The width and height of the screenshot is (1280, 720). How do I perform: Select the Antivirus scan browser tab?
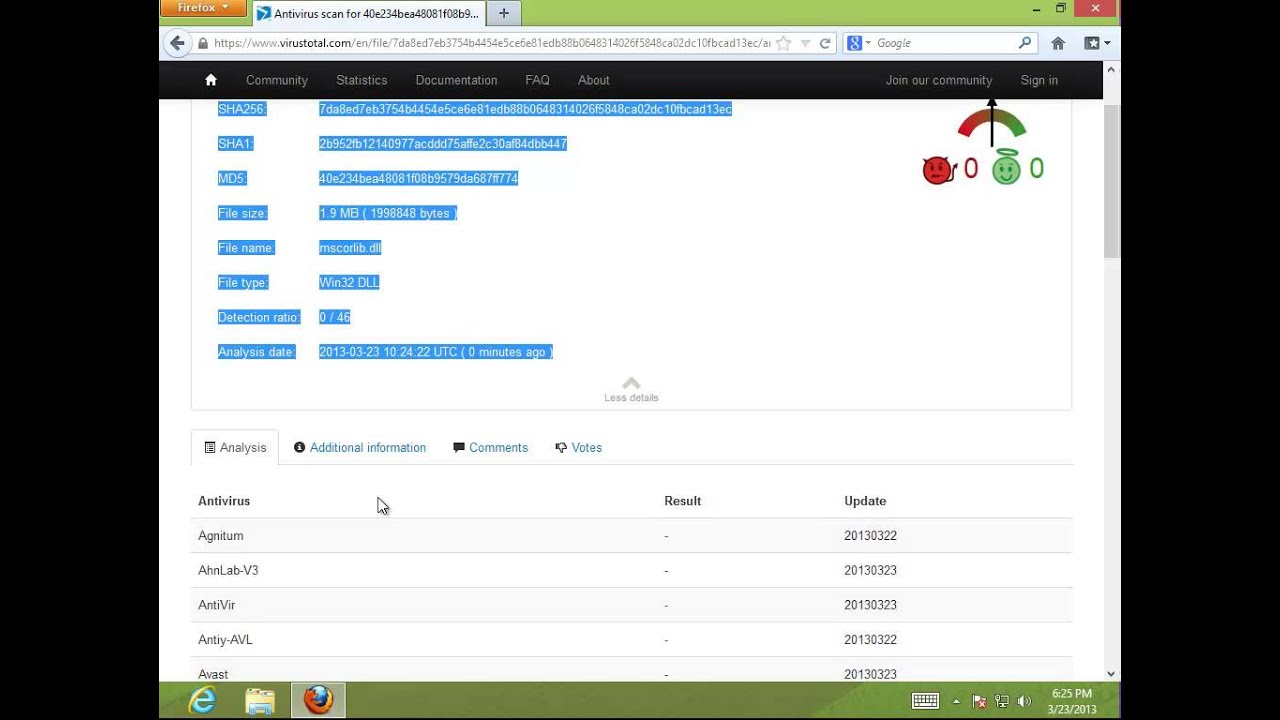point(367,14)
